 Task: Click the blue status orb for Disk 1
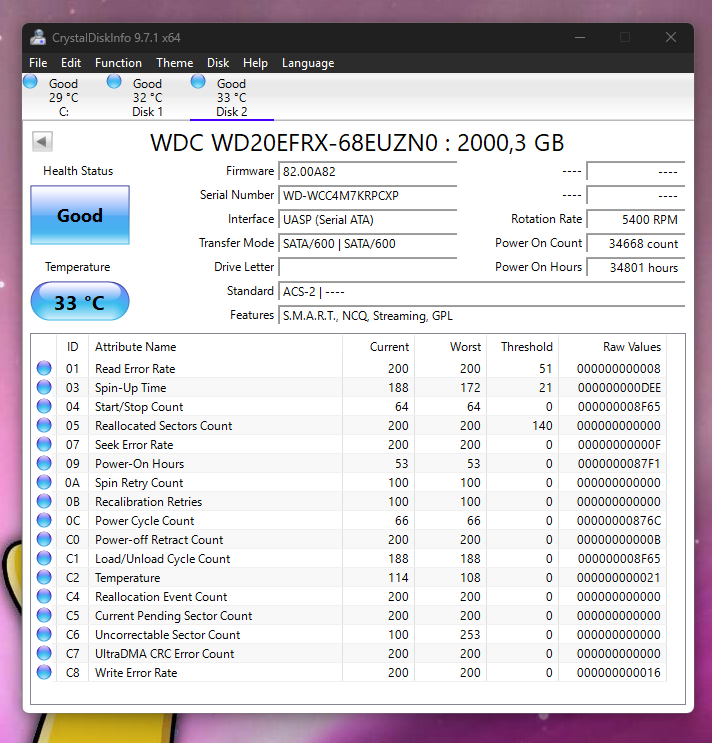click(114, 82)
